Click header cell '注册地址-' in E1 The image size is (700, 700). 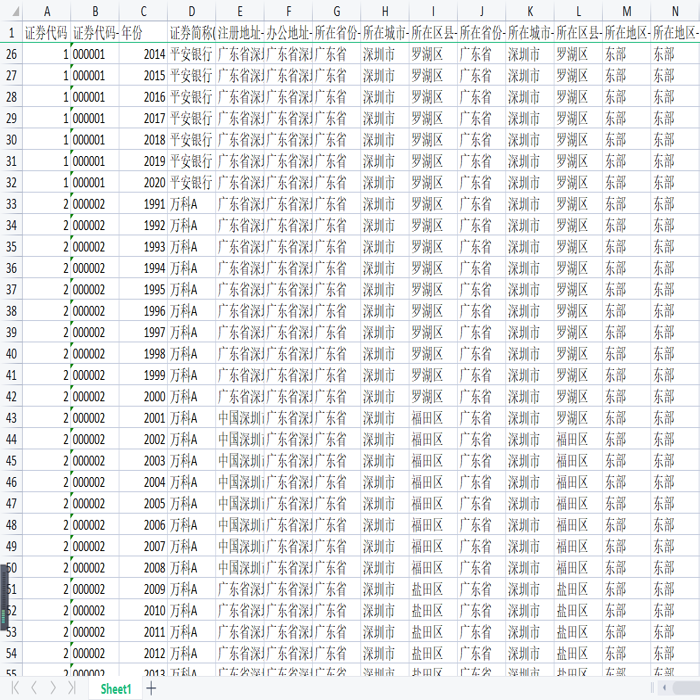pyautogui.click(x=240, y=33)
